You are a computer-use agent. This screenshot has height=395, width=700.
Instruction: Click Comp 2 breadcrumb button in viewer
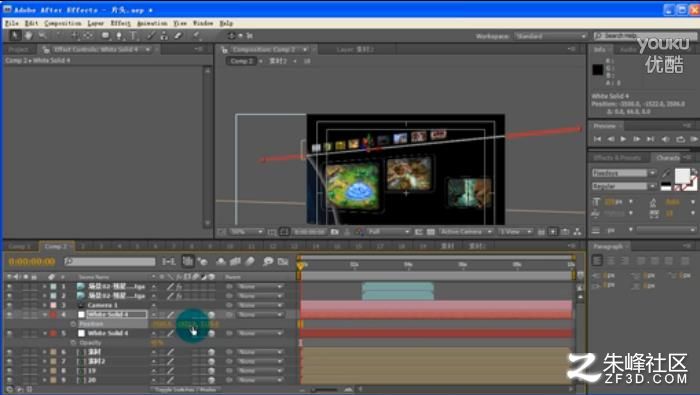click(x=242, y=61)
